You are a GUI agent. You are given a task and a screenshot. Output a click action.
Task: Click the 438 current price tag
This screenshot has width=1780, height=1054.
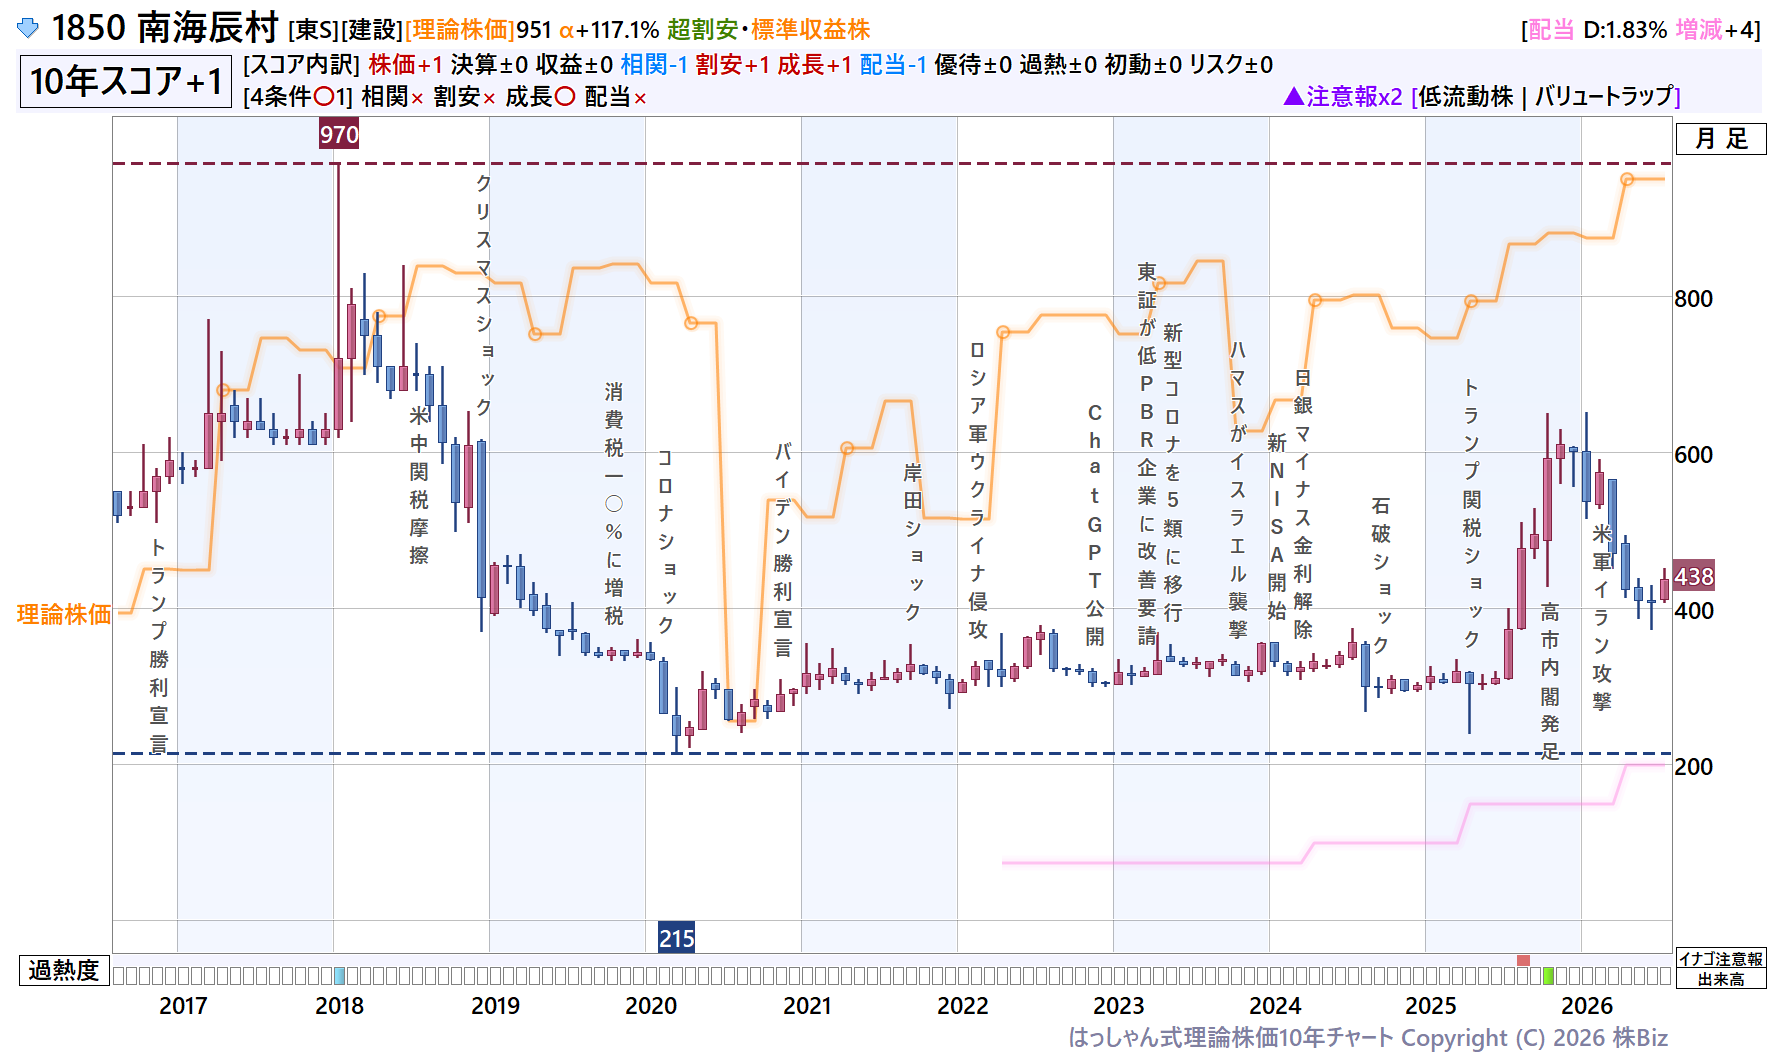pos(1693,576)
